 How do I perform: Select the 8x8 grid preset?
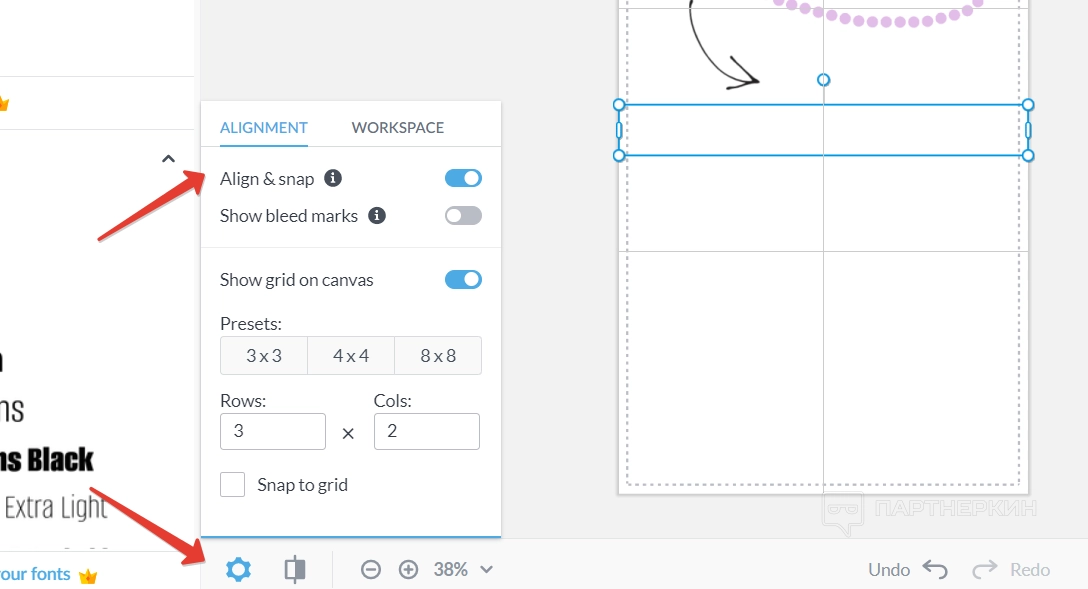(x=438, y=356)
